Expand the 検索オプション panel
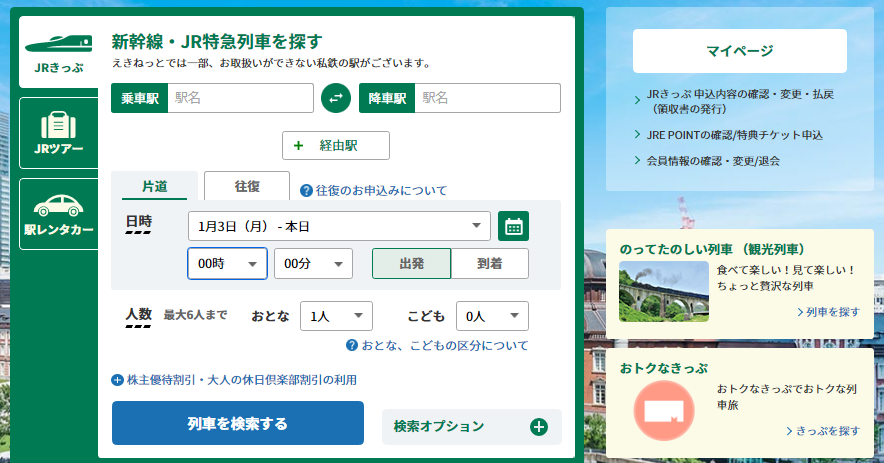 pos(472,427)
